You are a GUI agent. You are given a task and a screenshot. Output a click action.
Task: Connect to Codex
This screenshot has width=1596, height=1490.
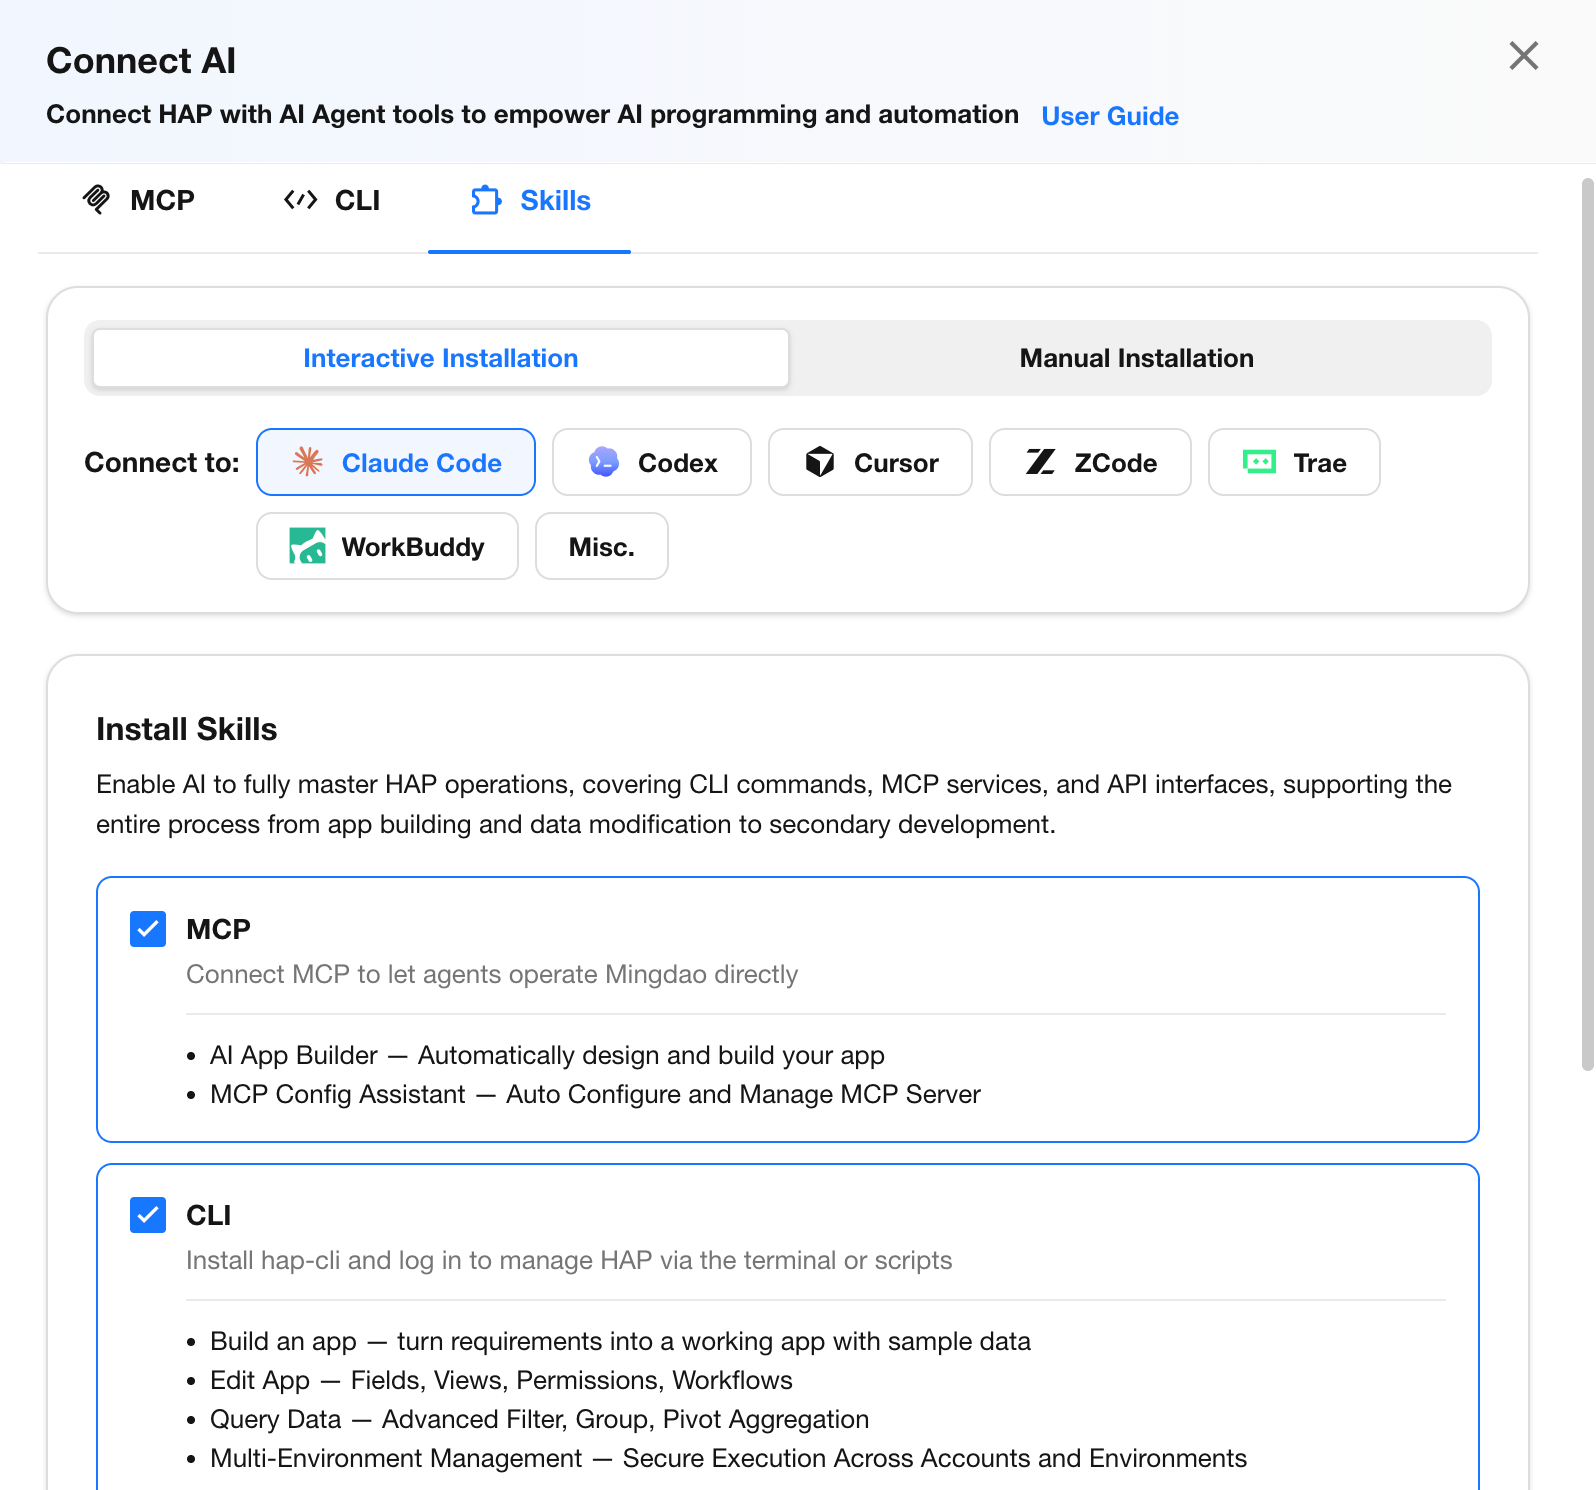(x=652, y=462)
